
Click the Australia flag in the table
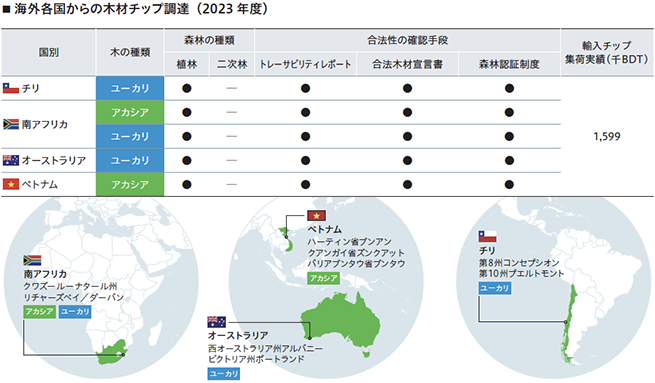pos(11,160)
